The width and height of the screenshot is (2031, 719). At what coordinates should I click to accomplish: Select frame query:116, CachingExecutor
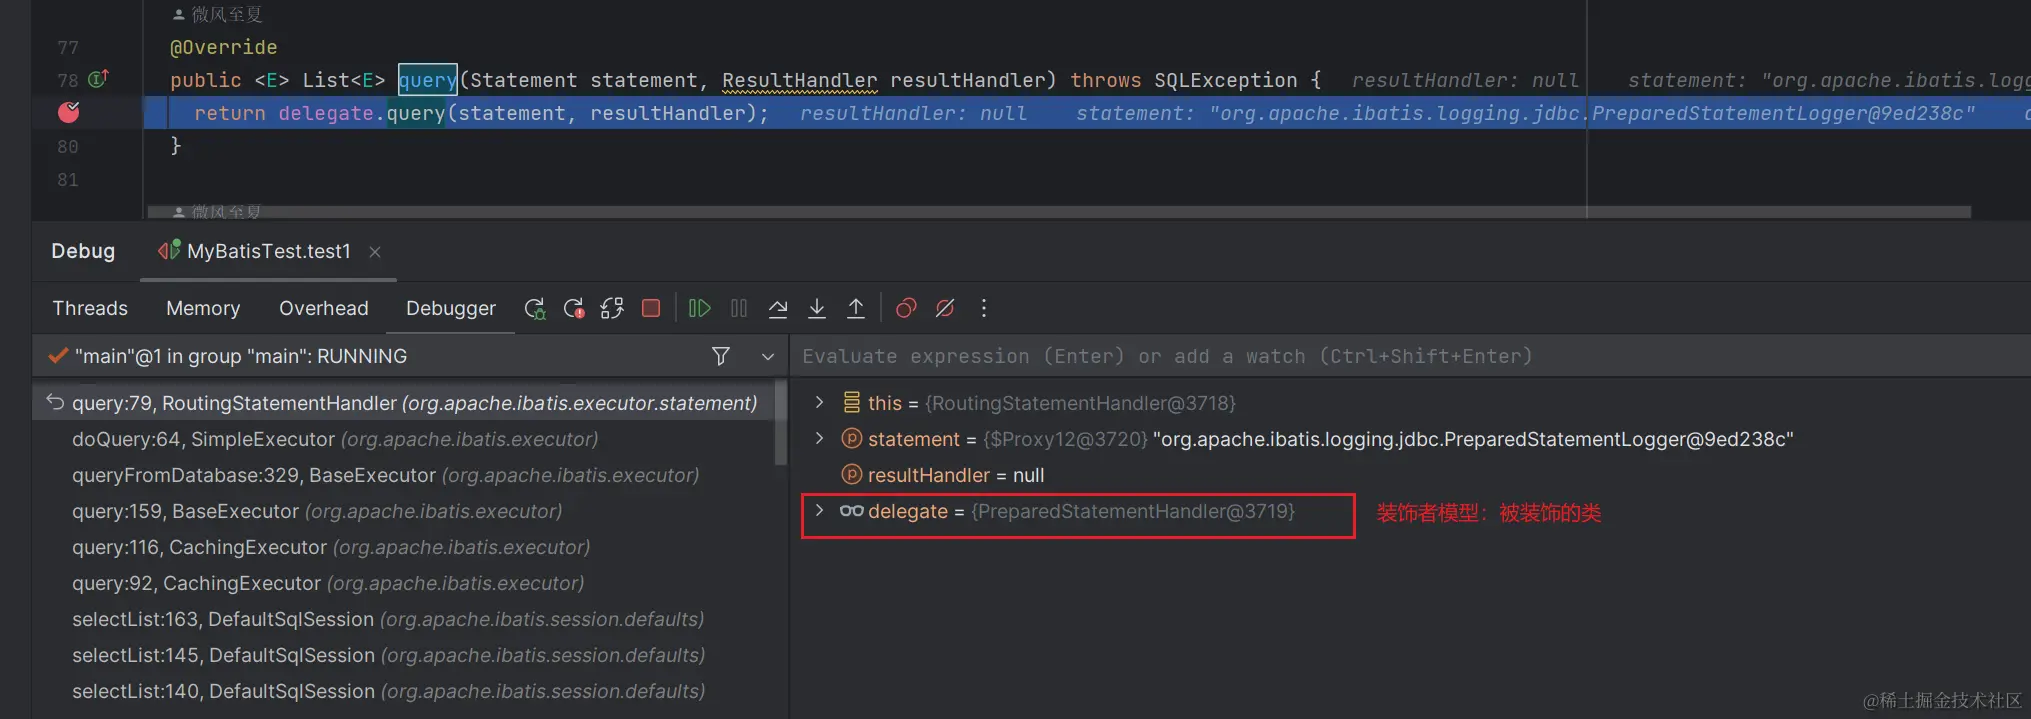click(x=406, y=547)
